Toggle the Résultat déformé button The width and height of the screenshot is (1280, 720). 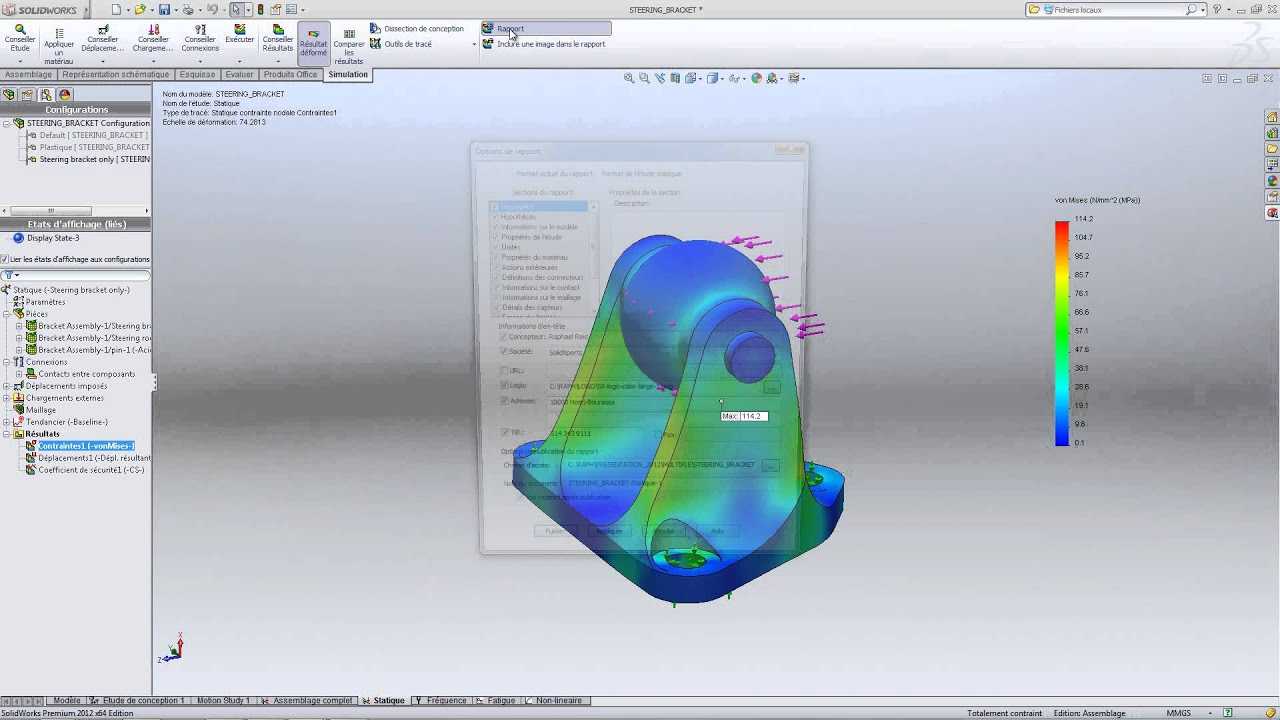tap(313, 43)
